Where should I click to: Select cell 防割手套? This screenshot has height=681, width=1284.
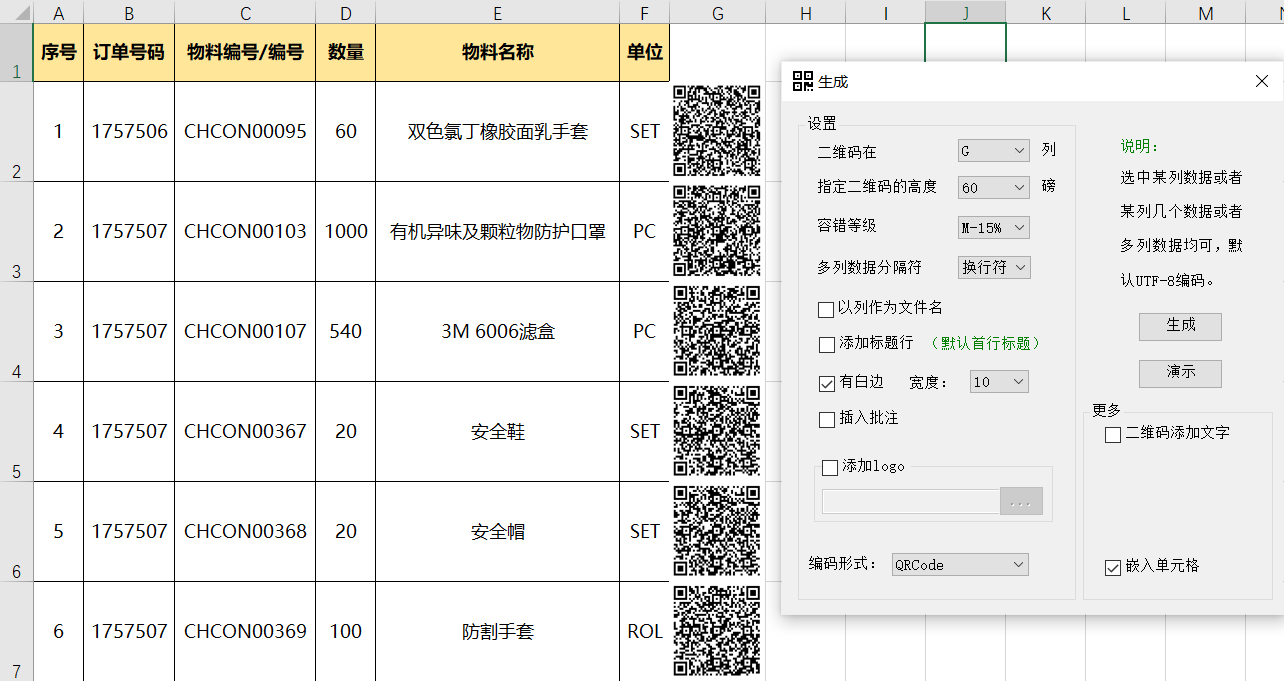[497, 632]
